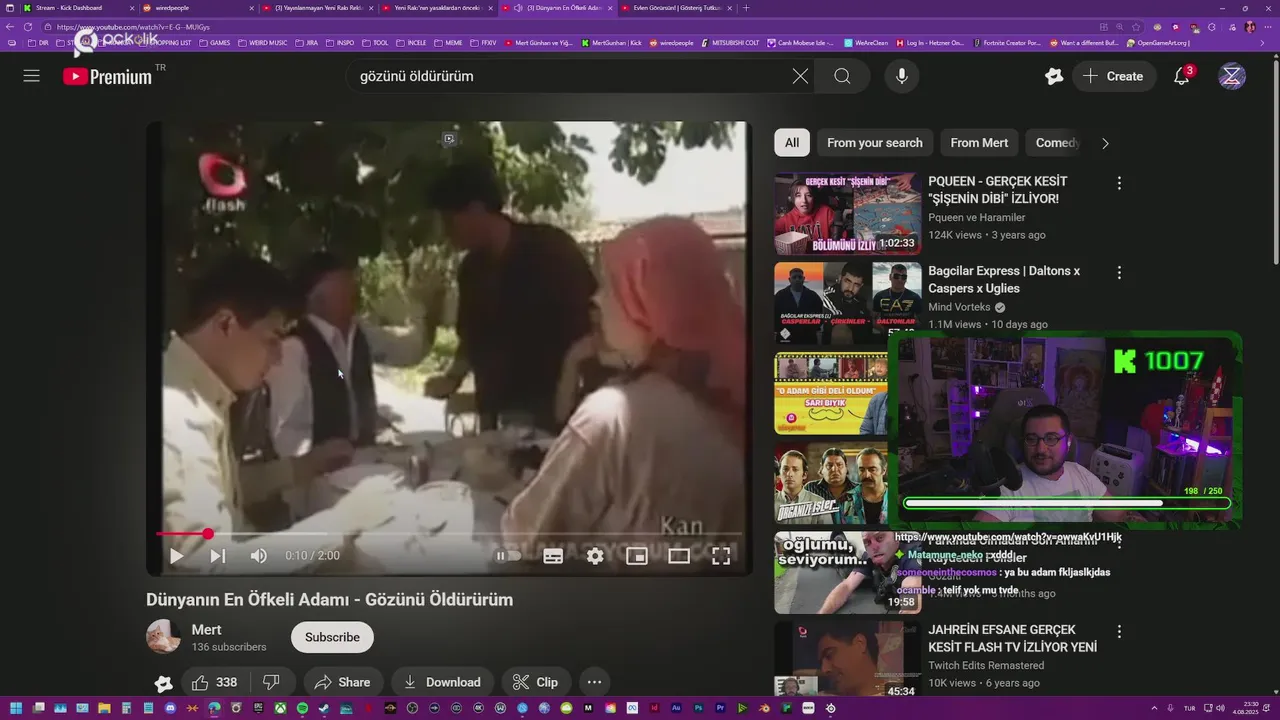Image resolution: width=1280 pixels, height=720 pixels.
Task: Open the notifications bell
Action: 1181,76
